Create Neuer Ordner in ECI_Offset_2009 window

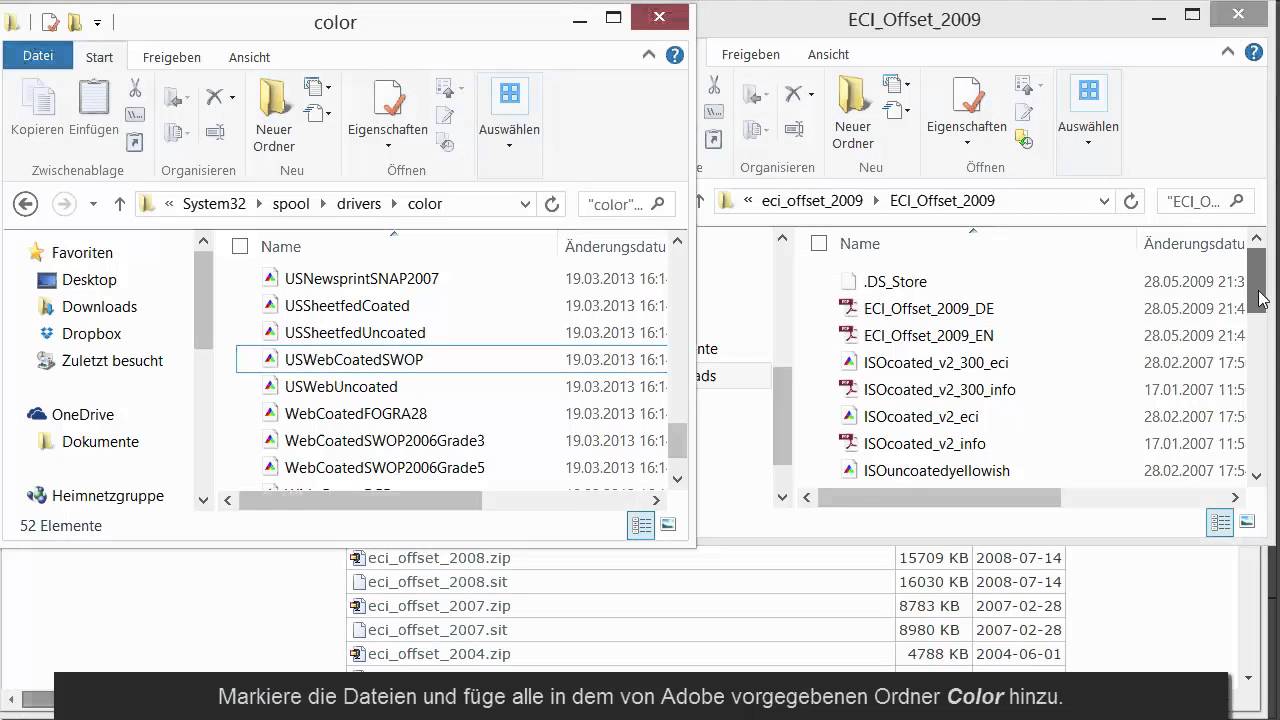pyautogui.click(x=853, y=113)
